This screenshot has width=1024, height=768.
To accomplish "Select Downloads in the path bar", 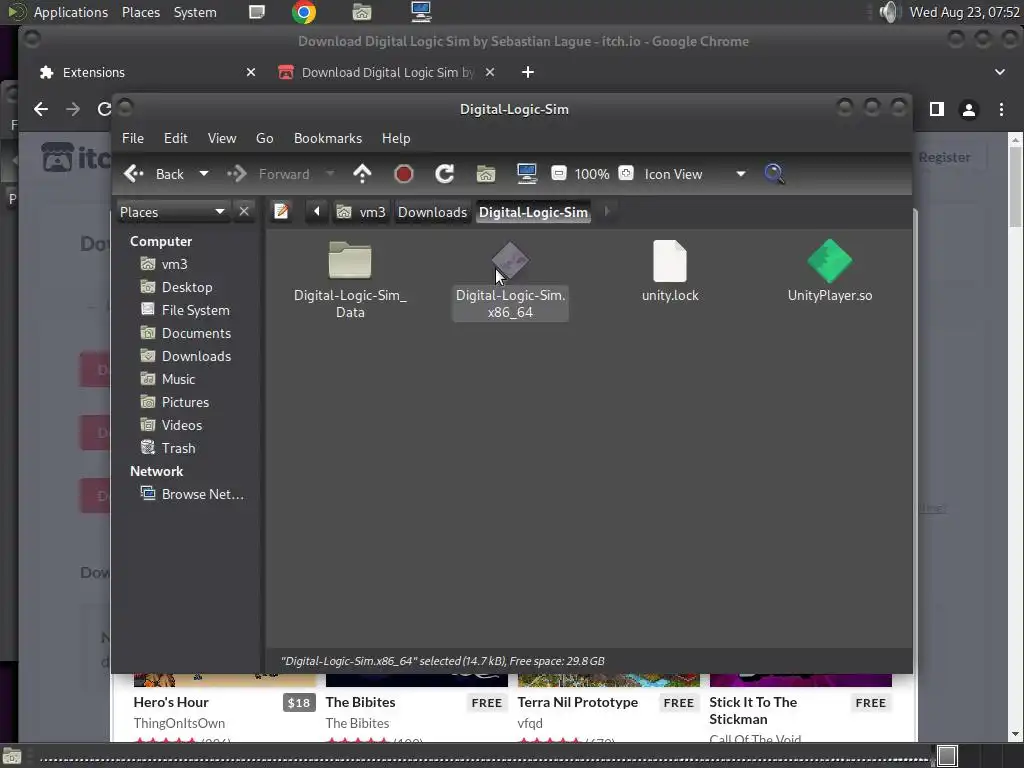I will pyautogui.click(x=432, y=212).
